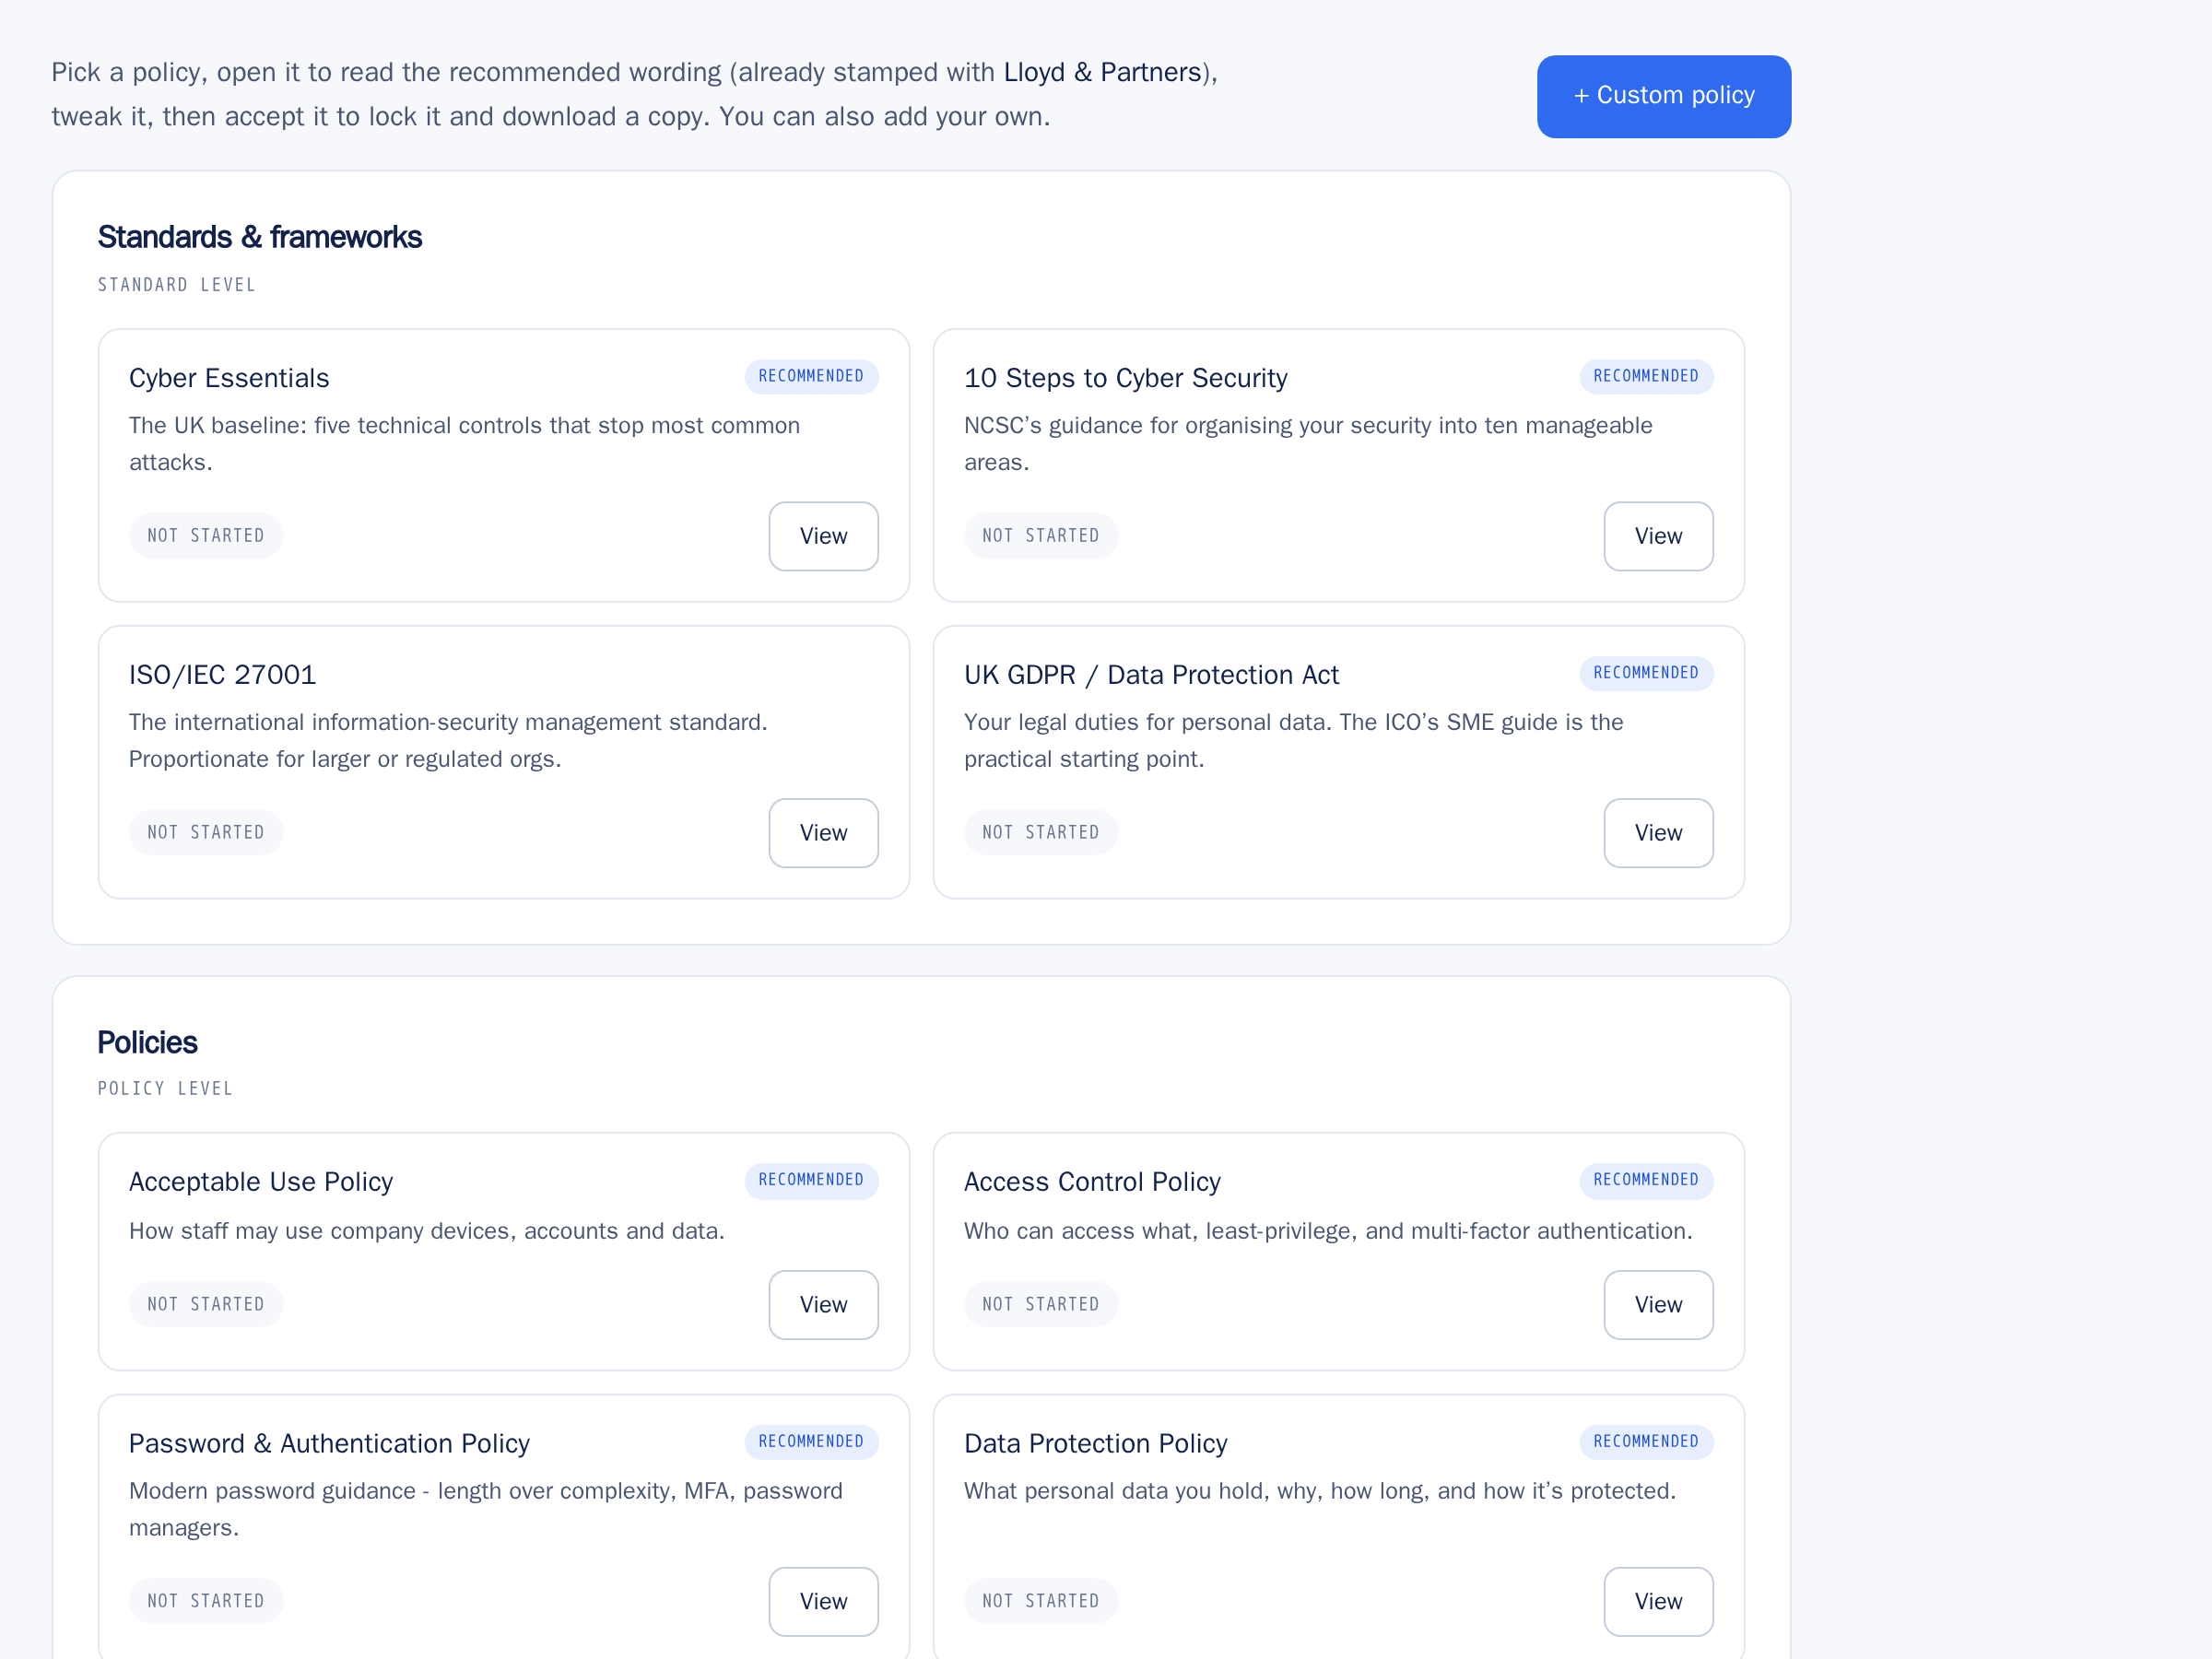Click the Policies section heading
This screenshot has height=1659, width=2212.
(x=148, y=1042)
